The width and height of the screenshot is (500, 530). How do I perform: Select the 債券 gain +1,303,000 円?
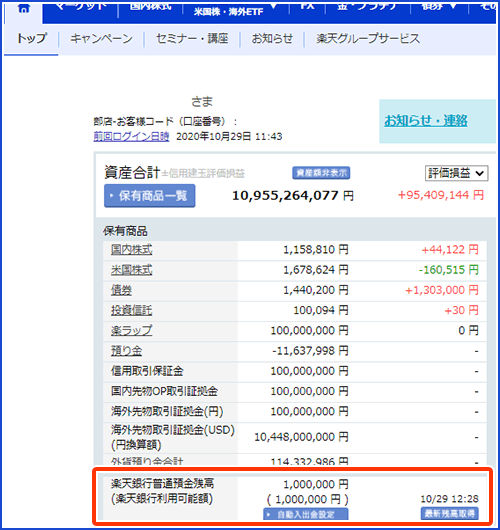coord(442,290)
